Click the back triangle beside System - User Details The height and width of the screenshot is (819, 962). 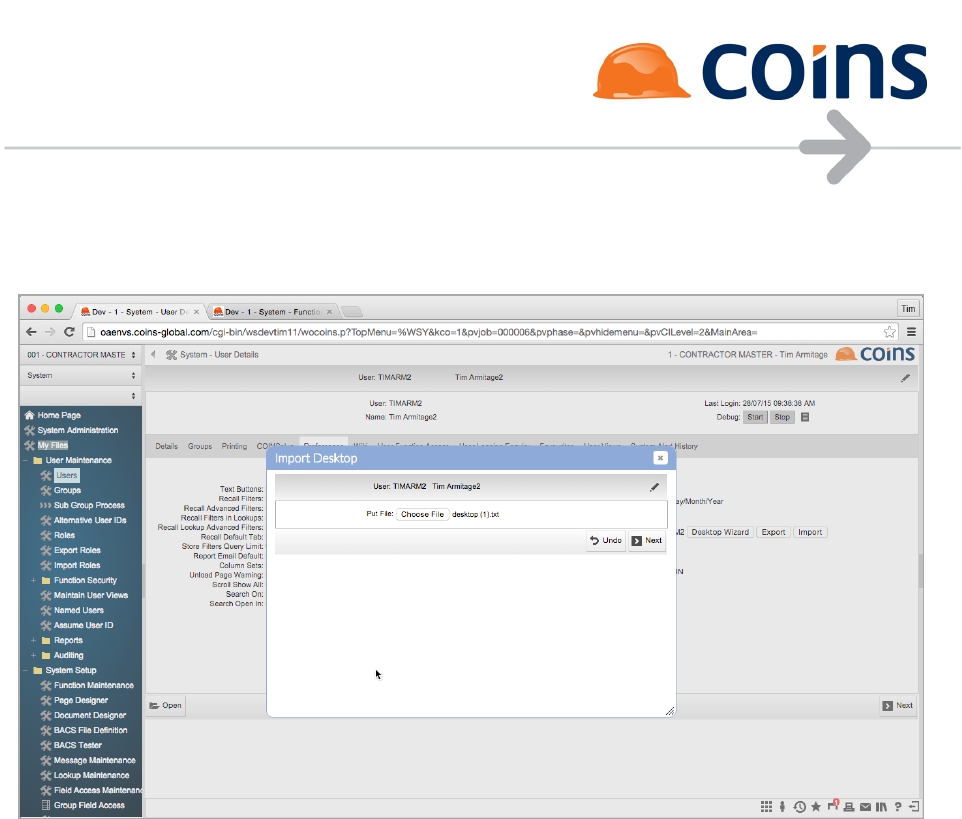pos(153,355)
